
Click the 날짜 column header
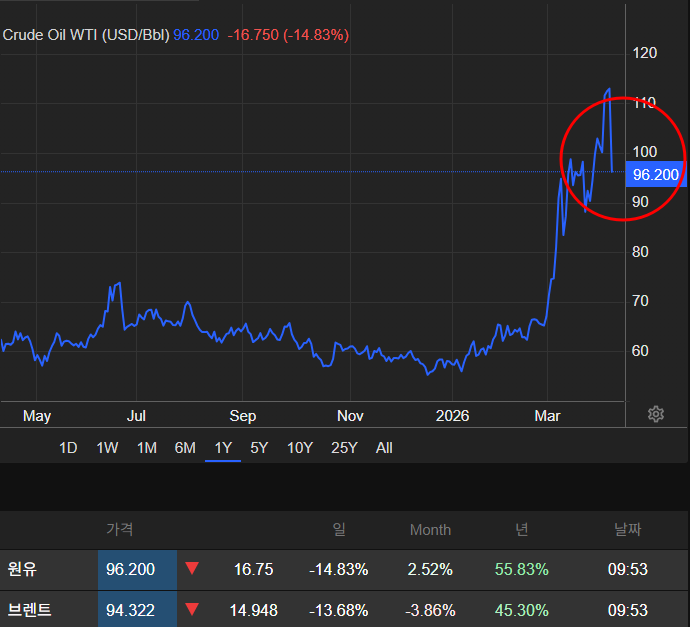pyautogui.click(x=628, y=530)
